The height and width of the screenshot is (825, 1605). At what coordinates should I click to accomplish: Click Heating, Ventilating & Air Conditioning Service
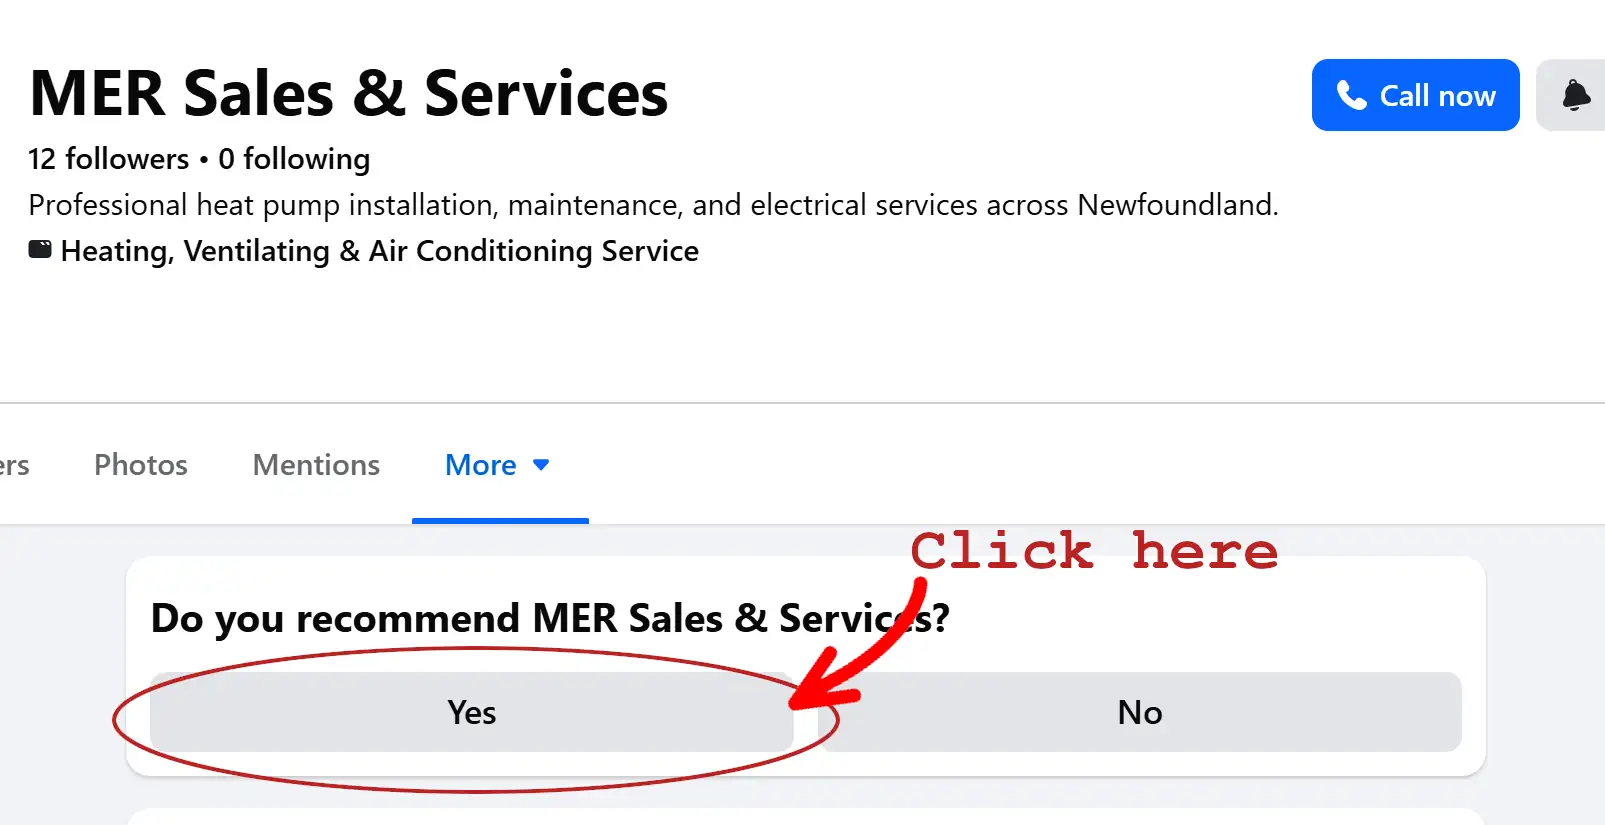tap(379, 250)
